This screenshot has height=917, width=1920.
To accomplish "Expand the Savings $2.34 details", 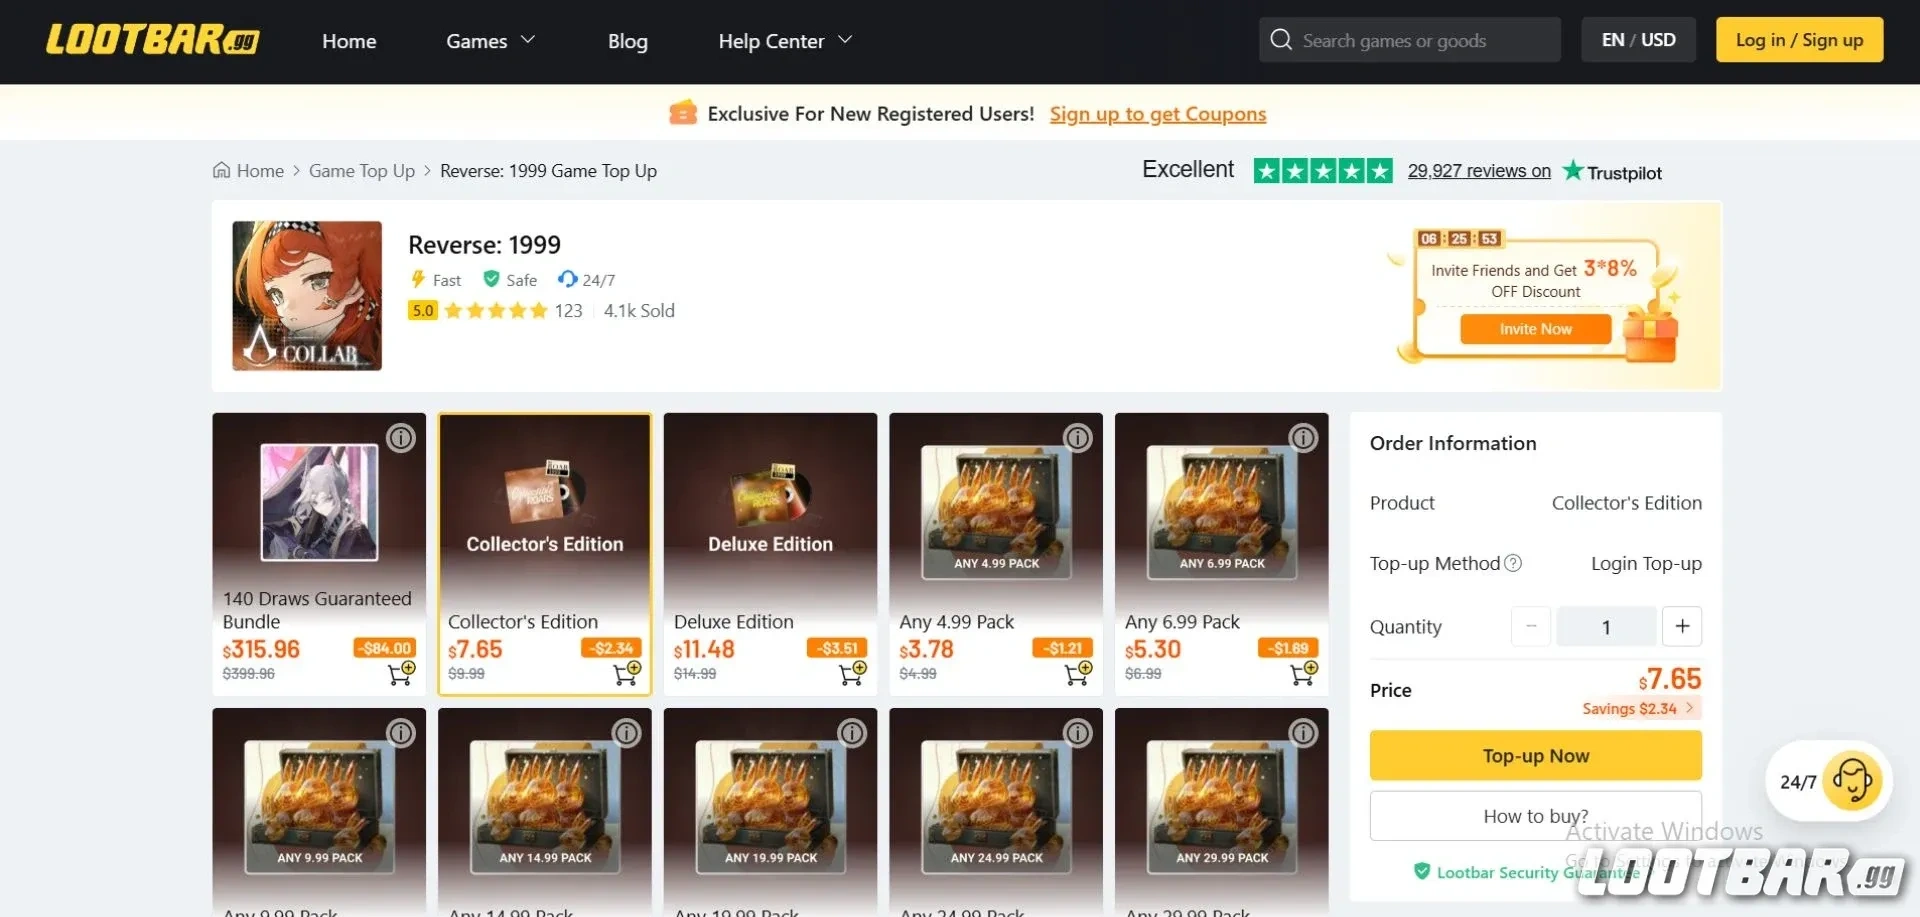I will pos(1638,708).
